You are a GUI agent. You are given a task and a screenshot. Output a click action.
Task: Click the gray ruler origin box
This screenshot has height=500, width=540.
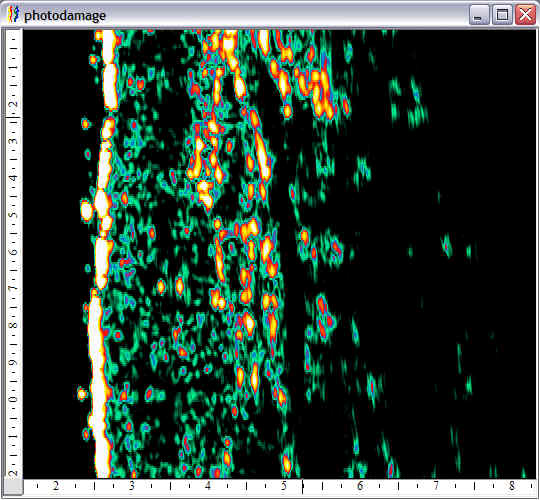tap(13, 487)
